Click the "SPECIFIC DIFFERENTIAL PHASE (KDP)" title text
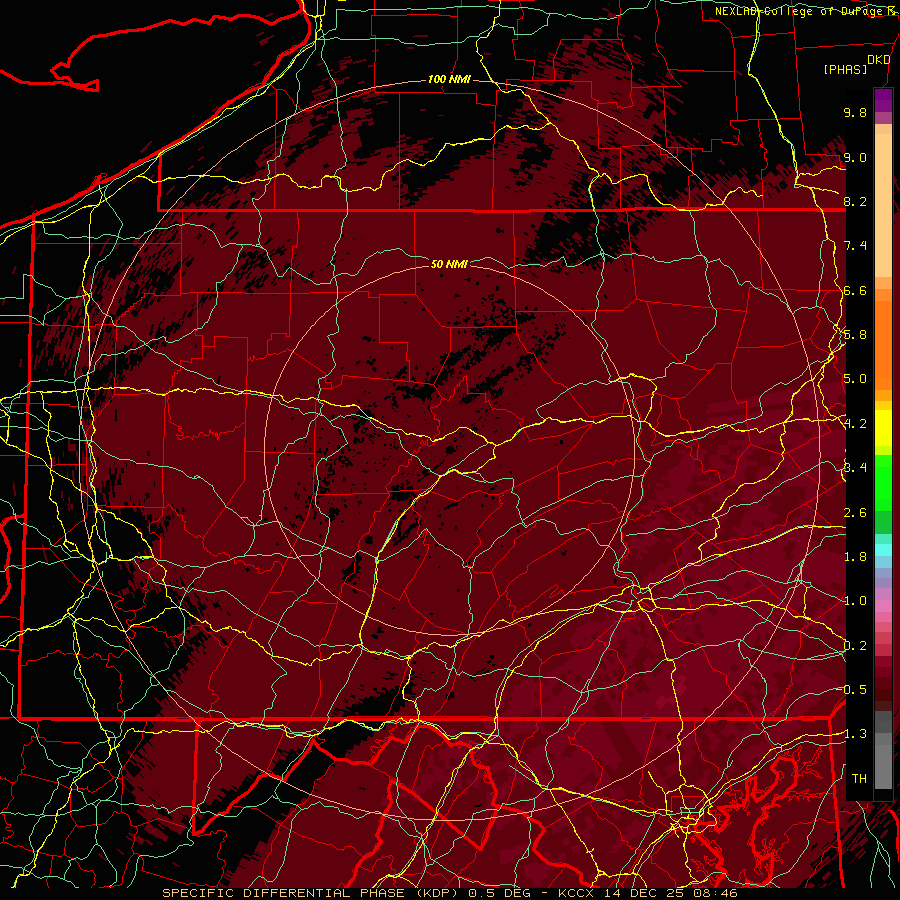The width and height of the screenshot is (900, 900). click(x=313, y=893)
